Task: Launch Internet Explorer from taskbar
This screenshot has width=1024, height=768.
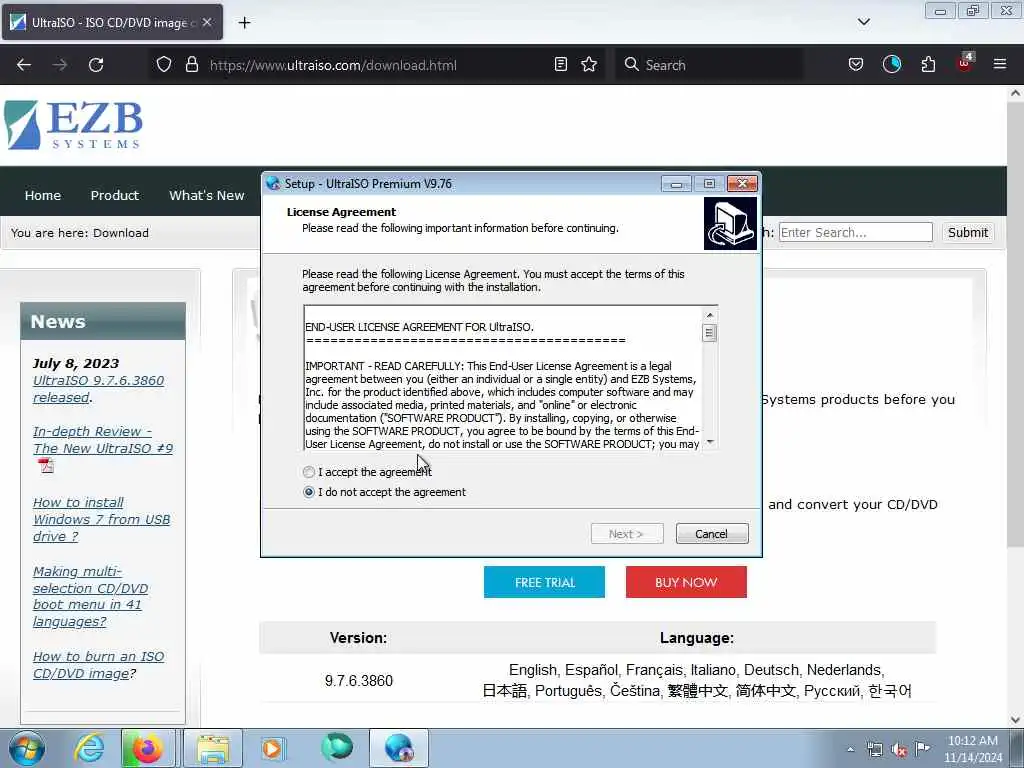Action: [x=89, y=748]
